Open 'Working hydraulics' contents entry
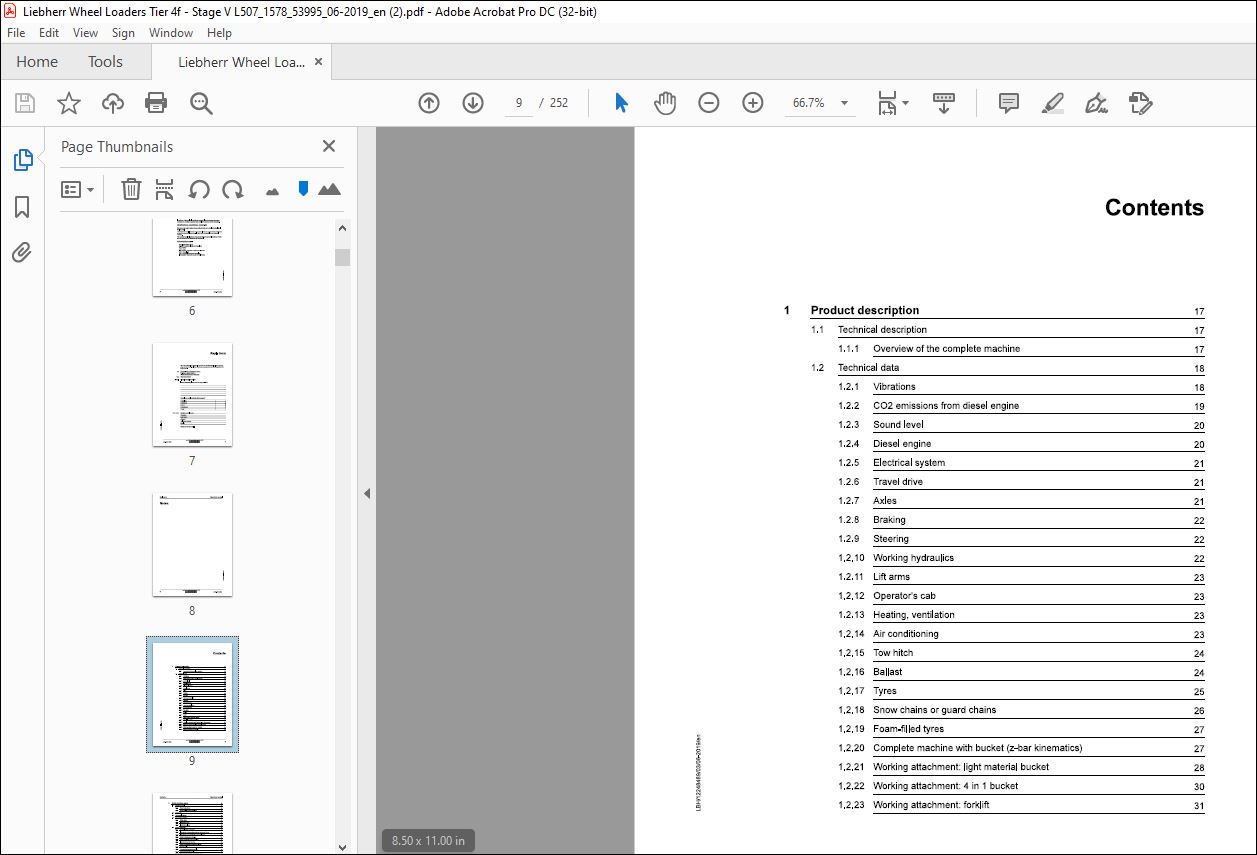This screenshot has width=1257, height=855. [x=913, y=557]
